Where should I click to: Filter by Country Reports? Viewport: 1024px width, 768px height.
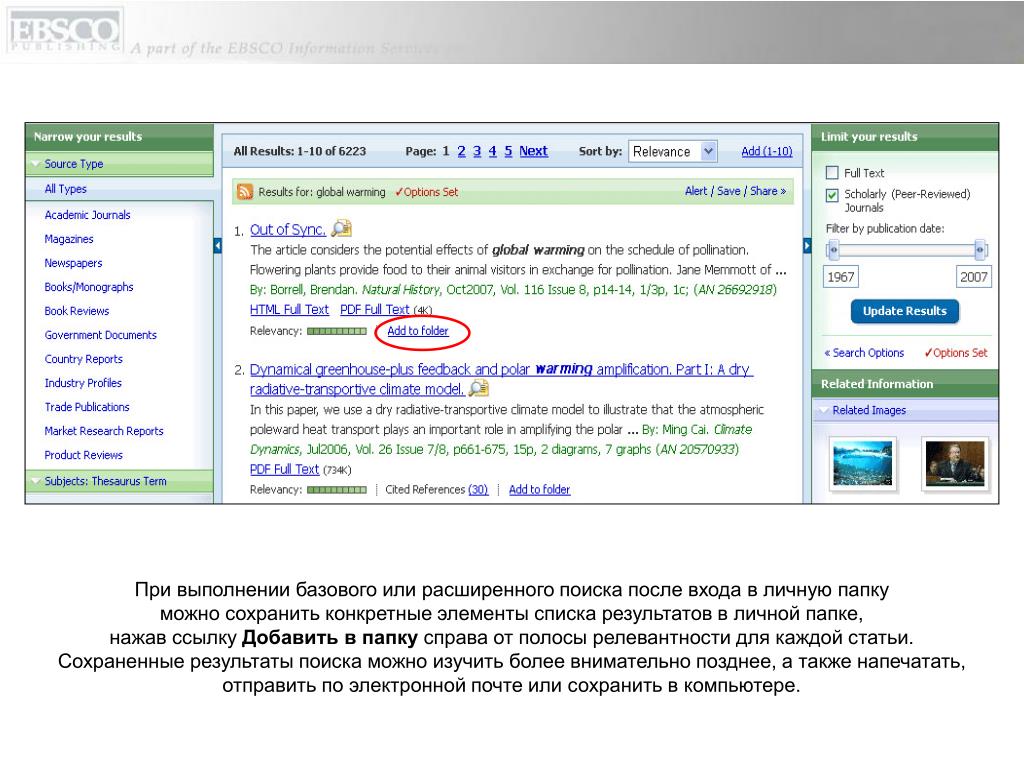tap(84, 359)
